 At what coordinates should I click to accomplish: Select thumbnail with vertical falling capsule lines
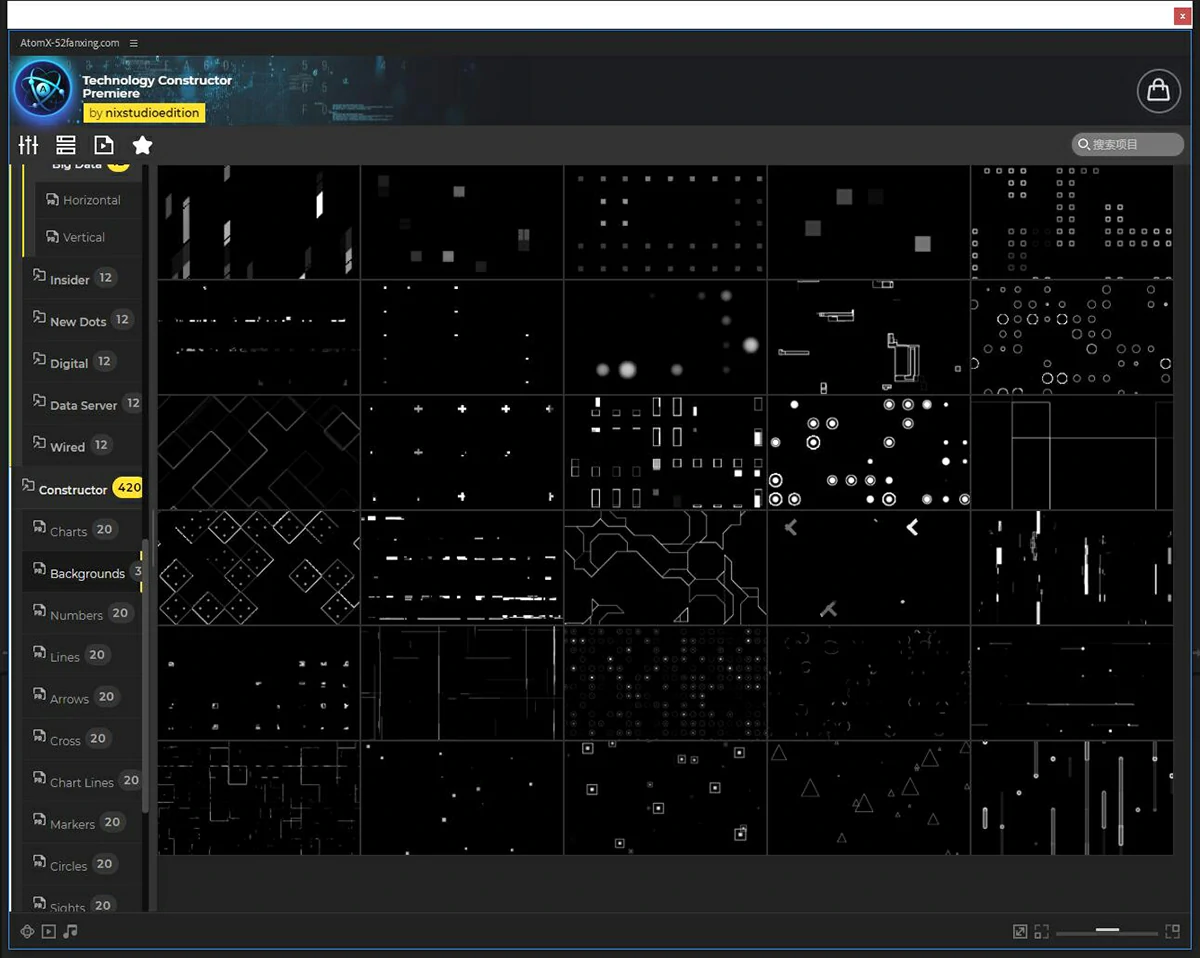[1072, 798]
